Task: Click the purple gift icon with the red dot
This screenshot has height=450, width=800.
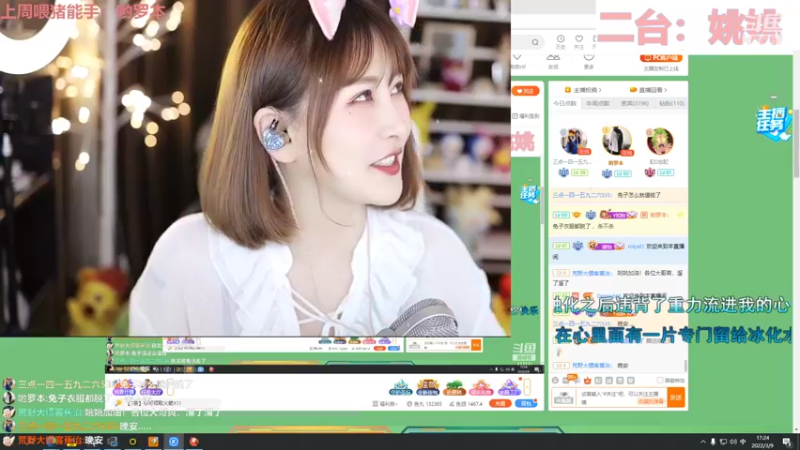Action: 509,388
